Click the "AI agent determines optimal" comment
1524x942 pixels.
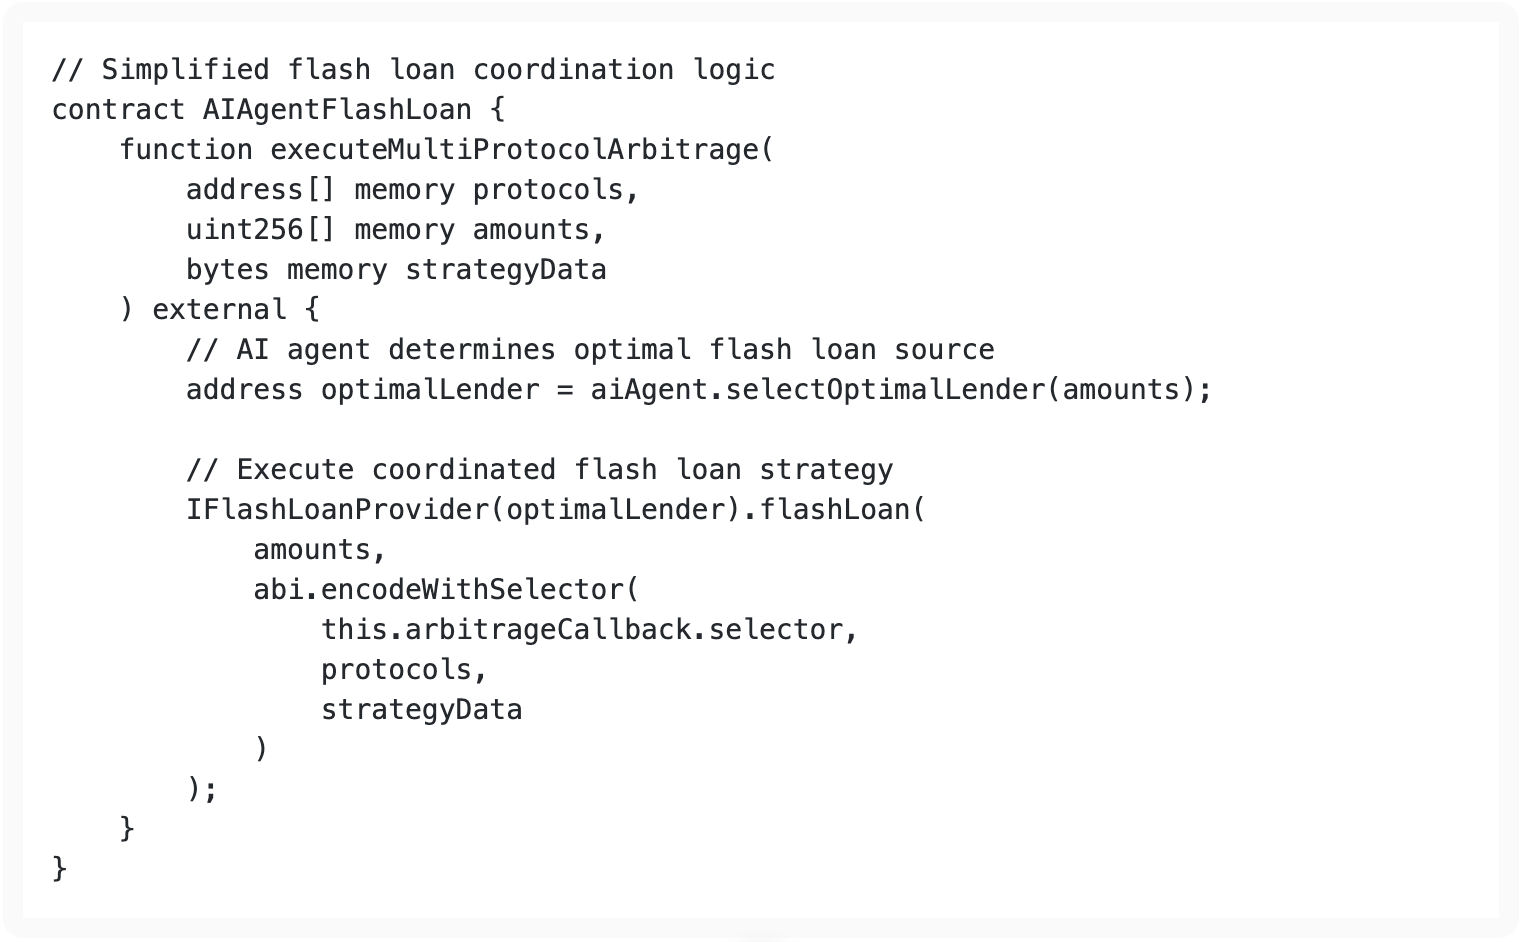pos(590,350)
